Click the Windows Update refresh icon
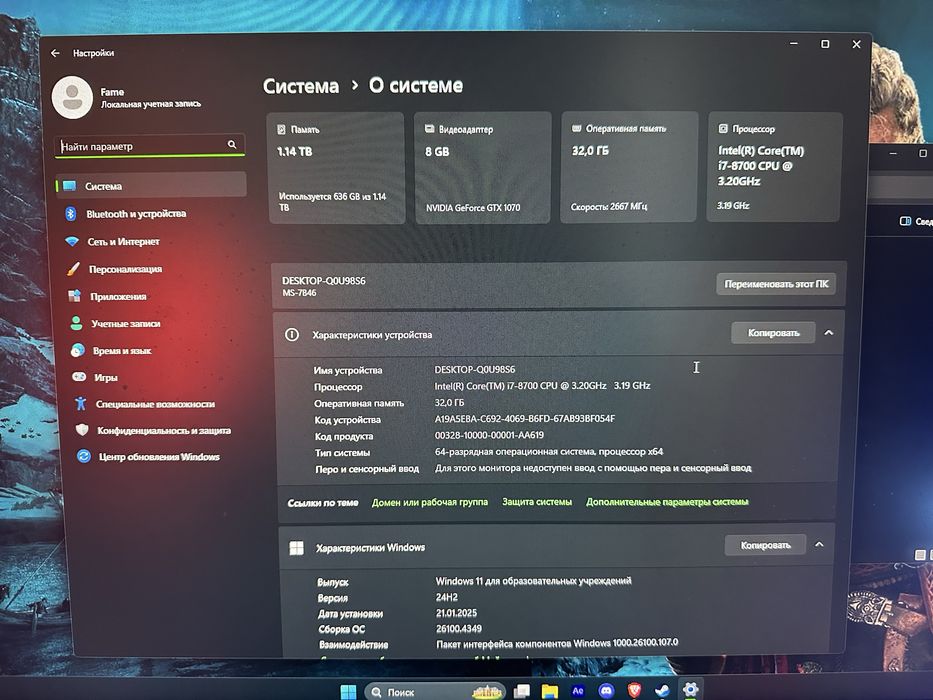Screen dimensions: 933x700 pyautogui.click(x=84, y=457)
